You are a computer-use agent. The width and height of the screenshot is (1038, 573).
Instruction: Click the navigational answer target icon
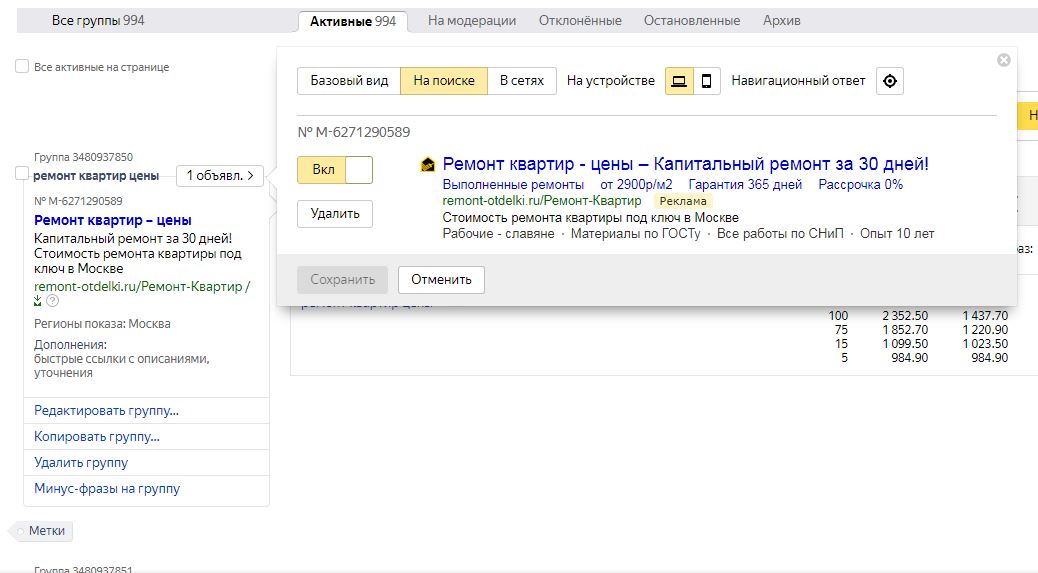point(890,81)
